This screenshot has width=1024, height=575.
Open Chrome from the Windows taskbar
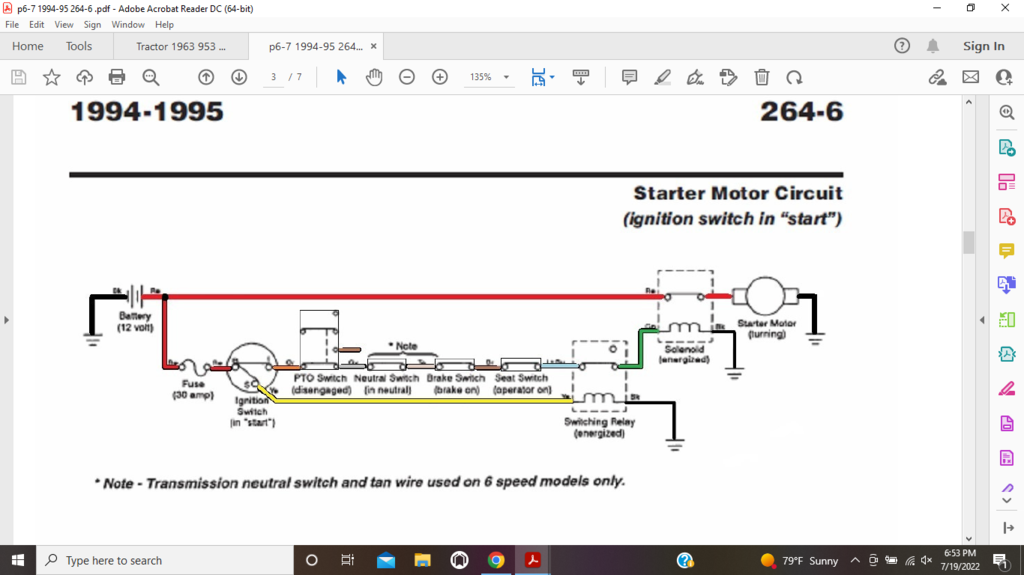coord(496,560)
